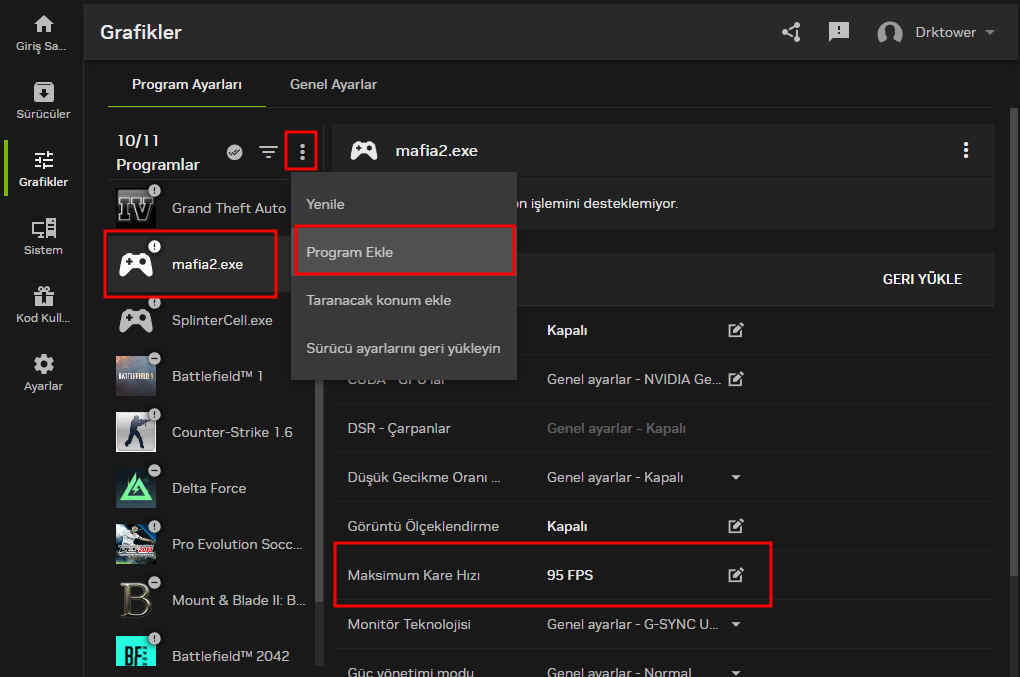
Task: Click Genel ayarlar - Kapalı DSR value
Action: coord(616,429)
